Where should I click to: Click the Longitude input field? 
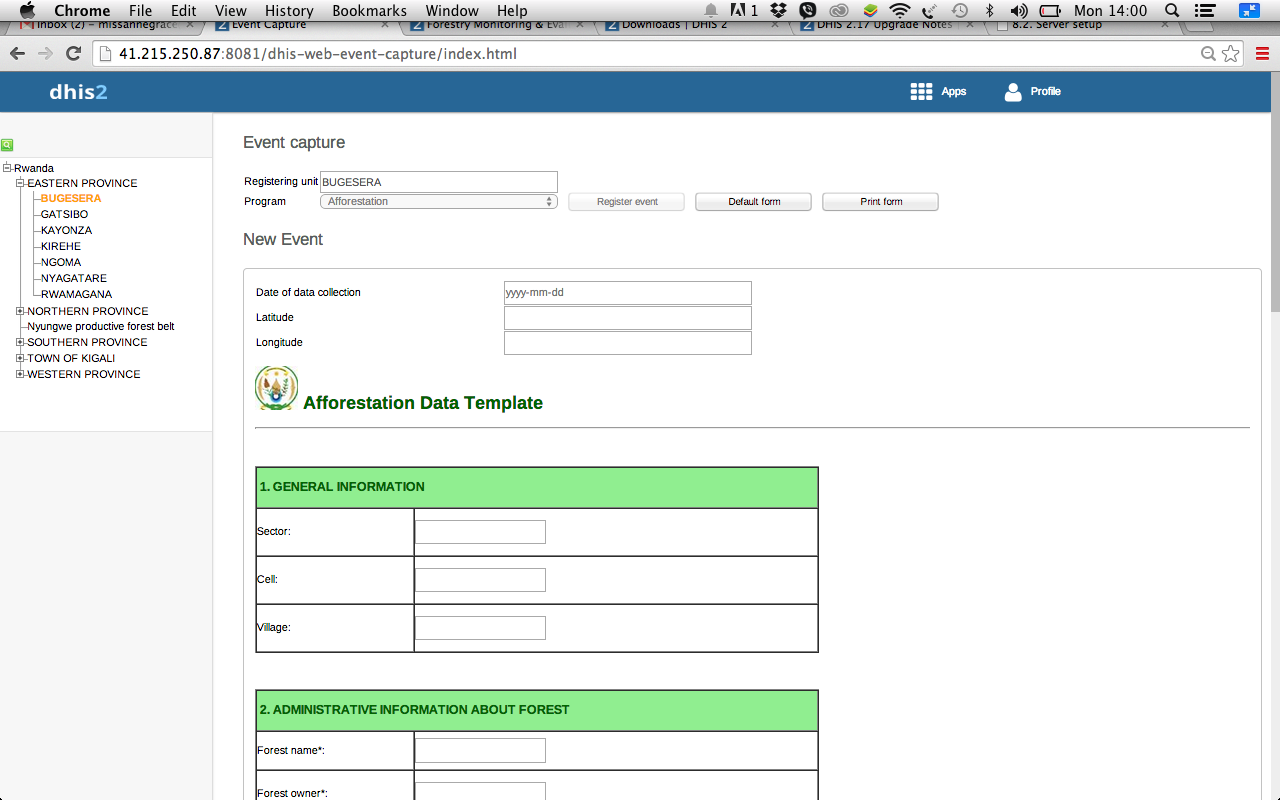pos(628,343)
